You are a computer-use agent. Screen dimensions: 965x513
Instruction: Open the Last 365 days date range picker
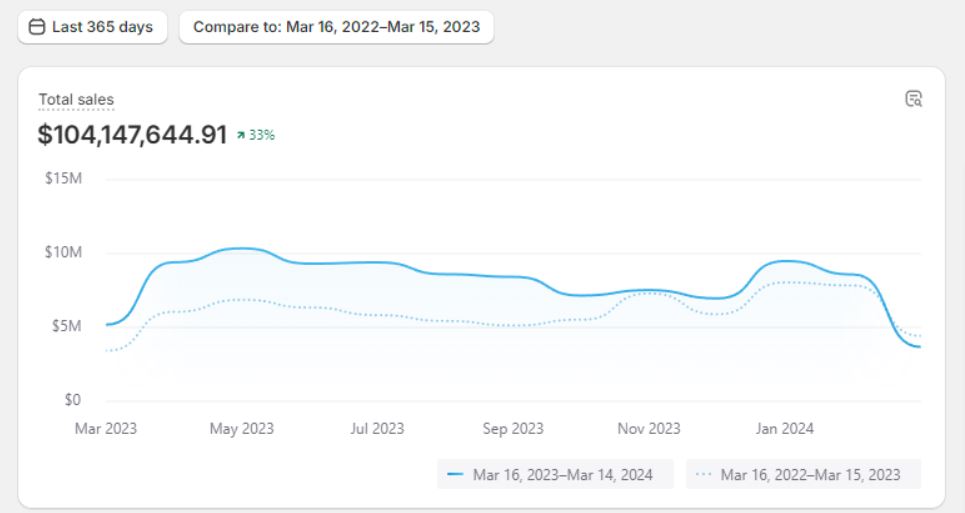[x=92, y=27]
